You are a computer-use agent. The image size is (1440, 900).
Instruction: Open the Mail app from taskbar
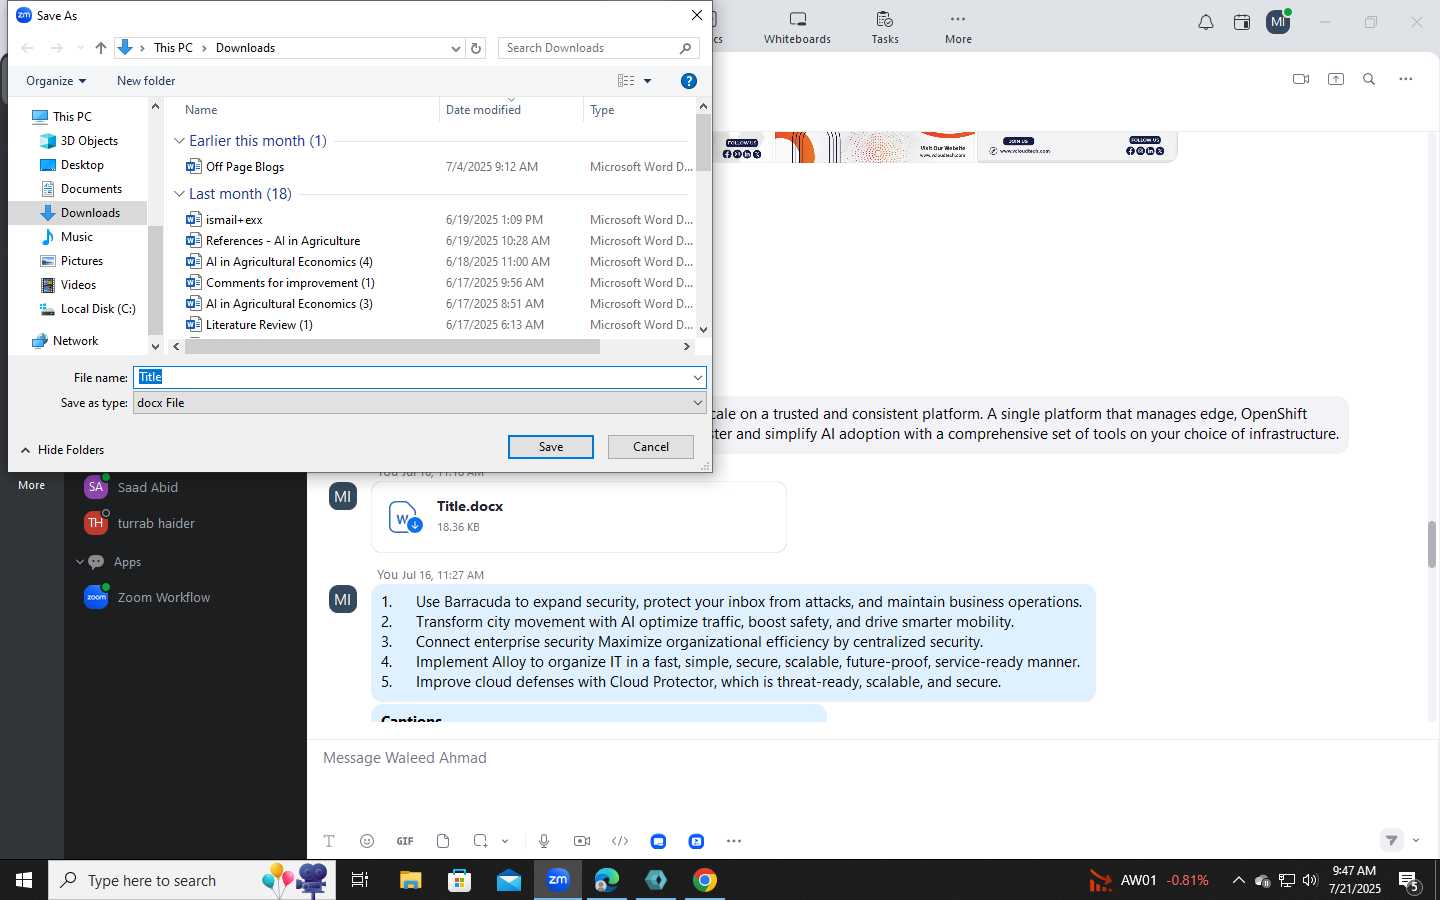point(509,880)
